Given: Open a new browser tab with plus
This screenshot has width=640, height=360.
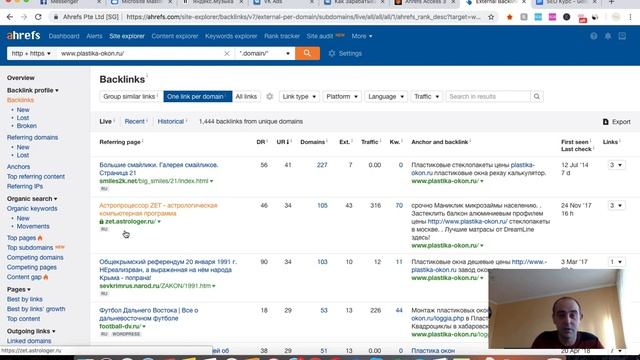Looking at the screenshot, I should (x=611, y=2).
